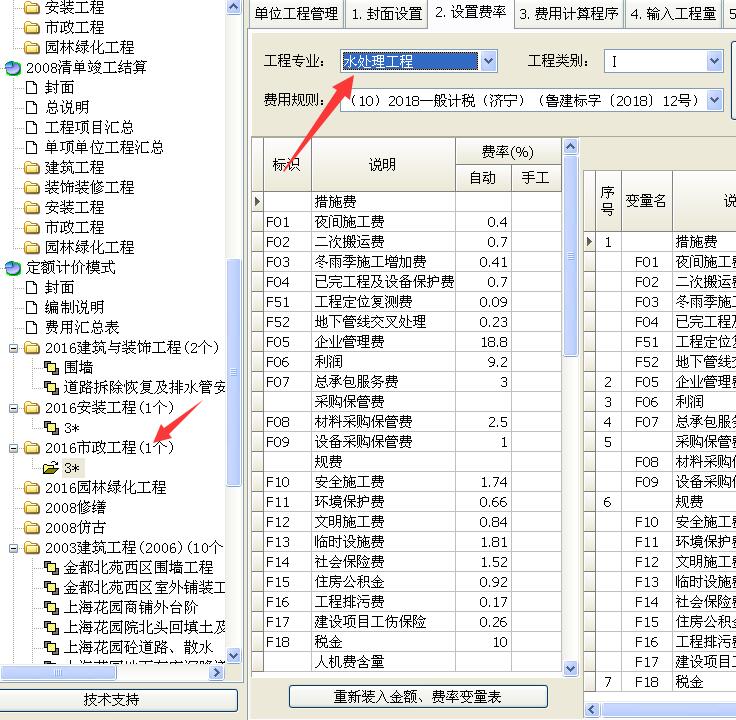Screen dimensions: 736x720
Task: Click the 重新装入金额、费率变量表 button
Action: click(418, 697)
